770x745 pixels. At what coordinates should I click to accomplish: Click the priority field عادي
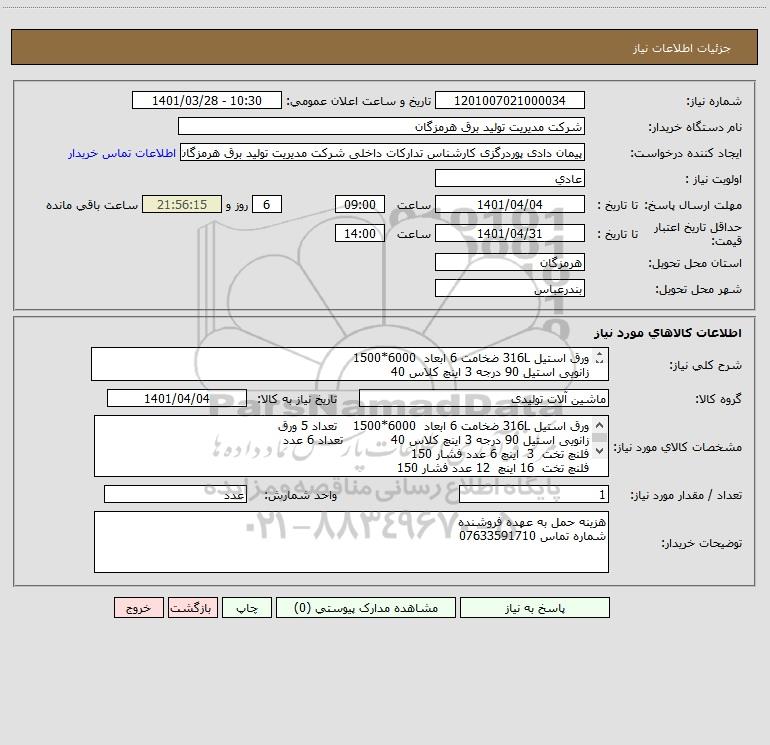510,179
